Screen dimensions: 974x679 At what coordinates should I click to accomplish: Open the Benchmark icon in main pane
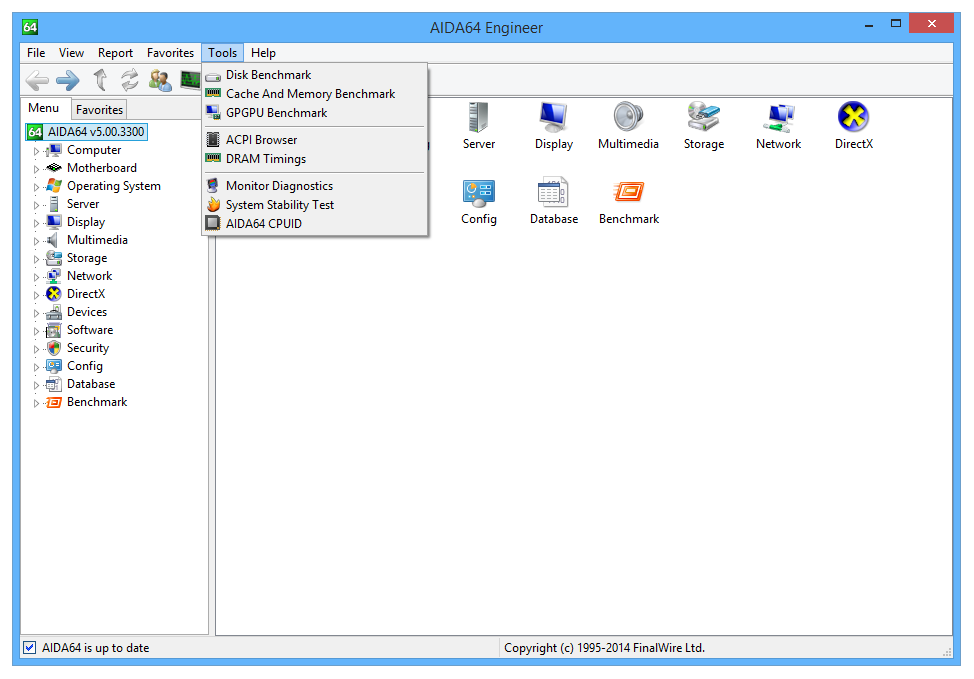point(629,193)
